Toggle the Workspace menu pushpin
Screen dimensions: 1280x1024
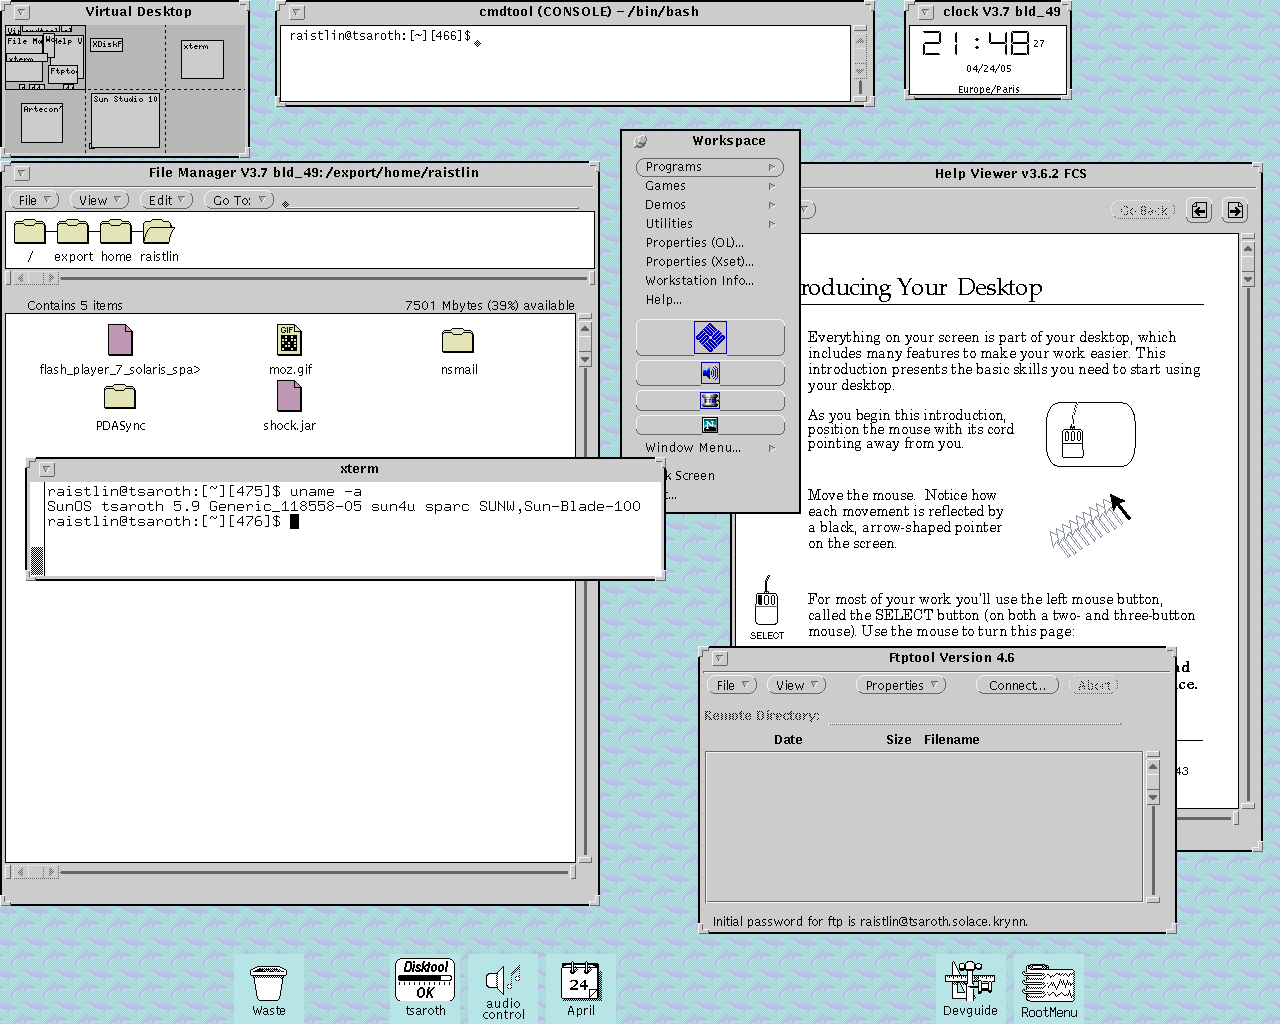pyautogui.click(x=640, y=142)
